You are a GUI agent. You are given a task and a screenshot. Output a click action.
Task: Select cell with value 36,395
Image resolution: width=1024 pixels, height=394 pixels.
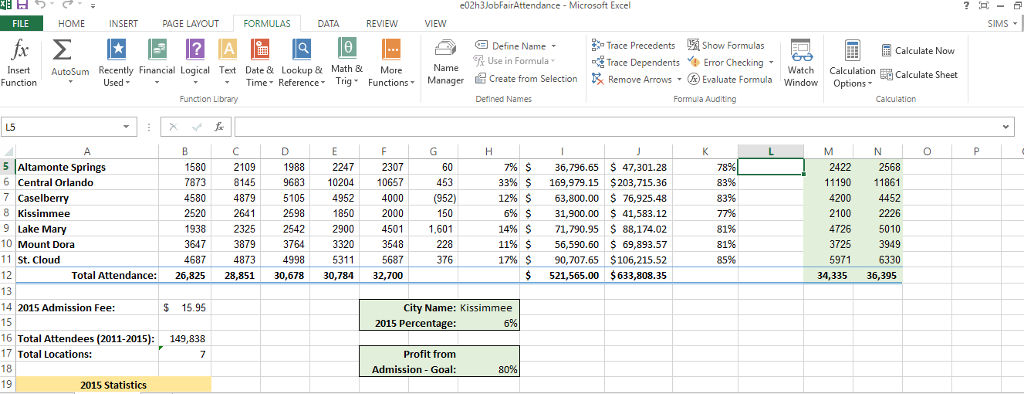click(x=878, y=275)
